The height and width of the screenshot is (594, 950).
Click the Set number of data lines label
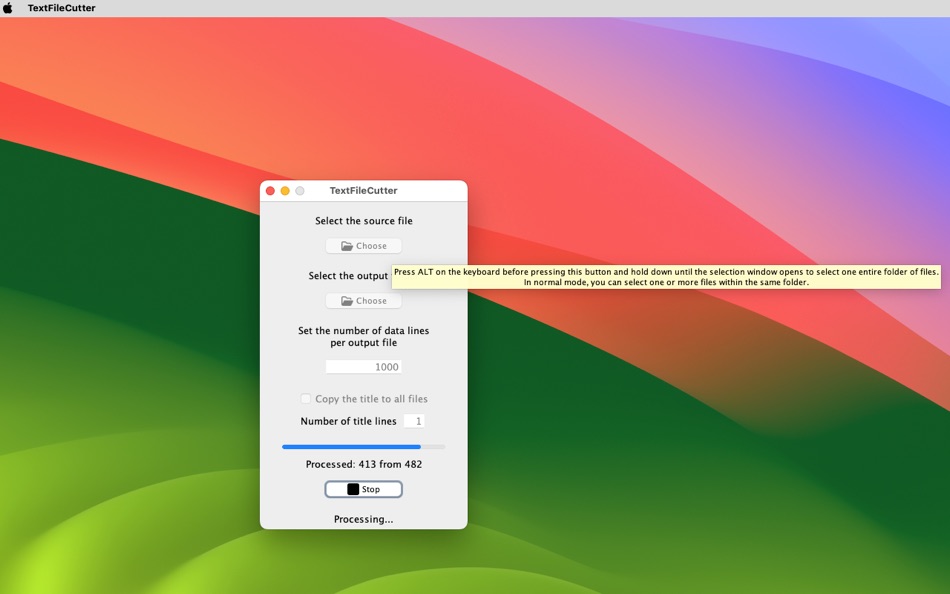tap(364, 336)
